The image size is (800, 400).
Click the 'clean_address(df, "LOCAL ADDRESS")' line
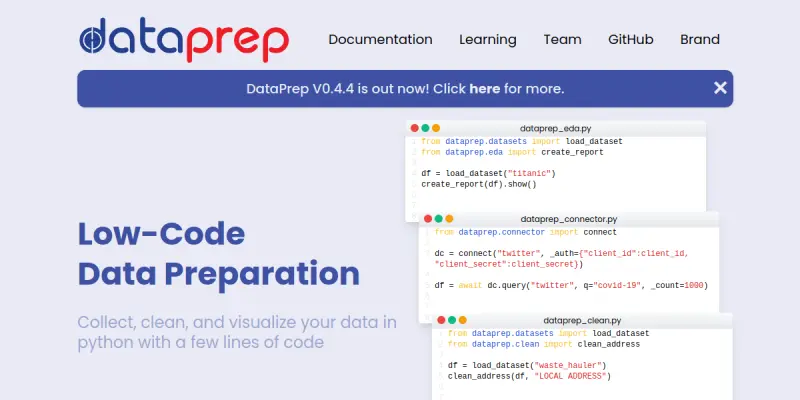tap(530, 377)
